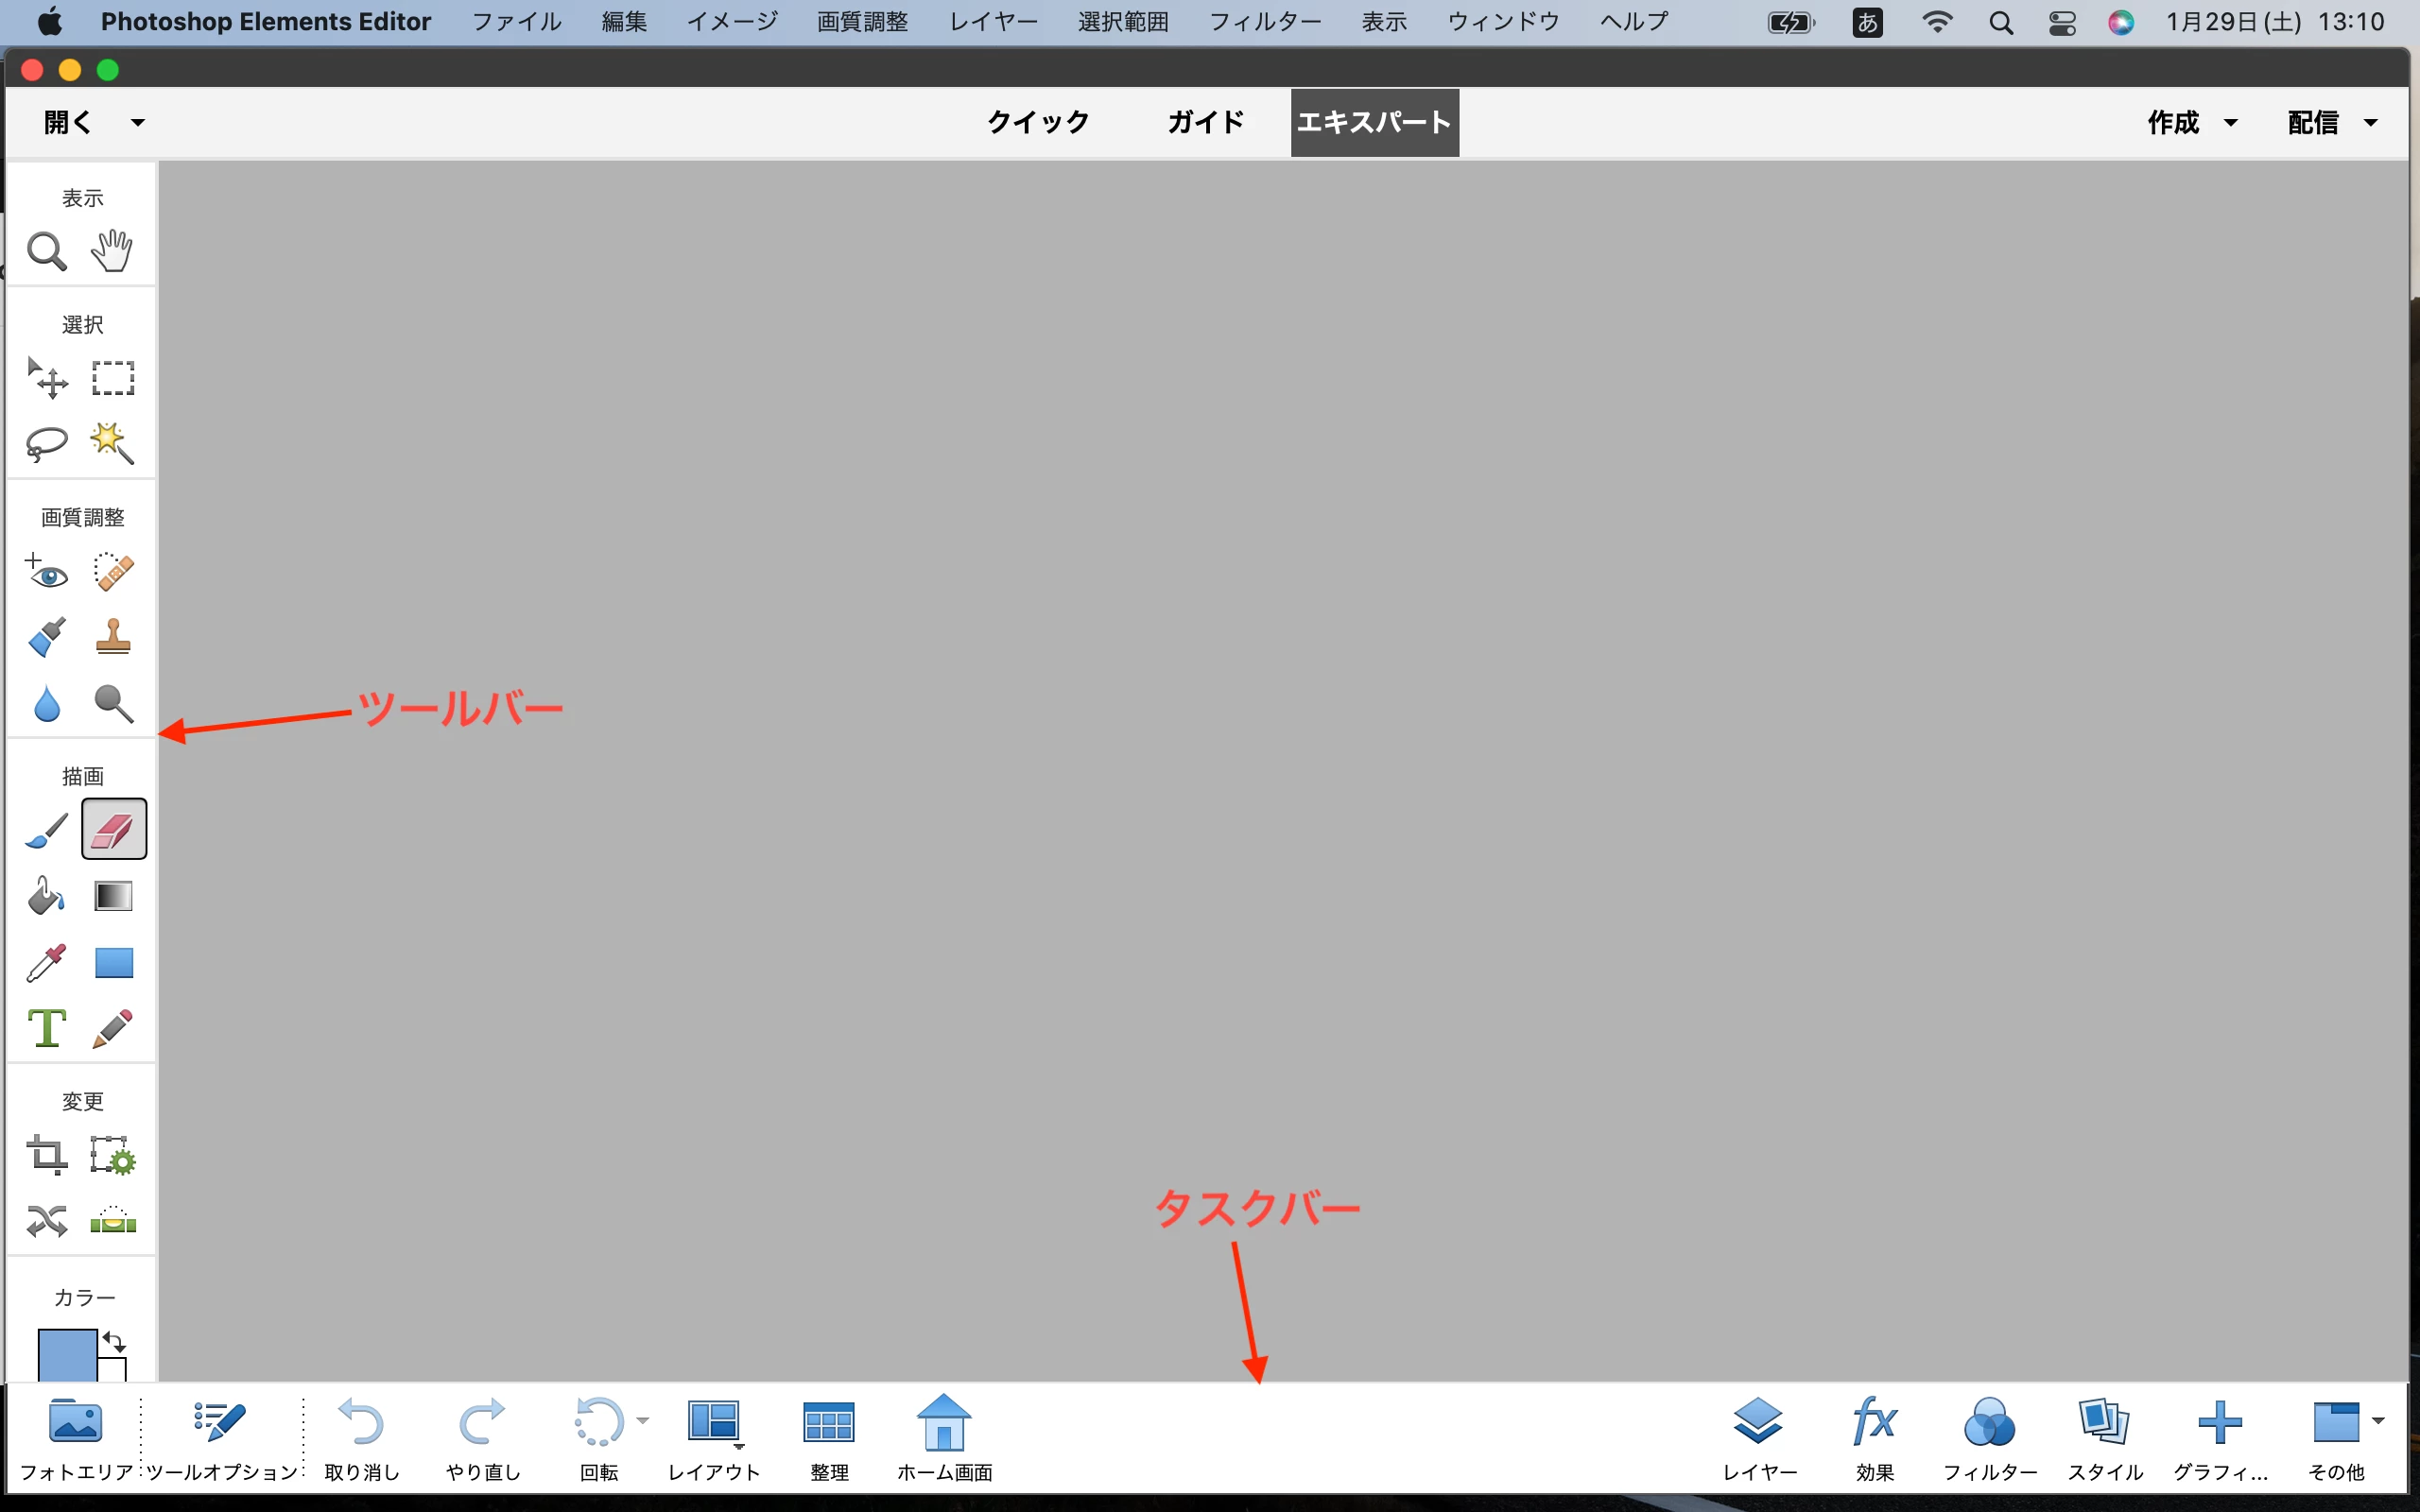
Task: Select the Clone Stamp tool
Action: [x=113, y=636]
